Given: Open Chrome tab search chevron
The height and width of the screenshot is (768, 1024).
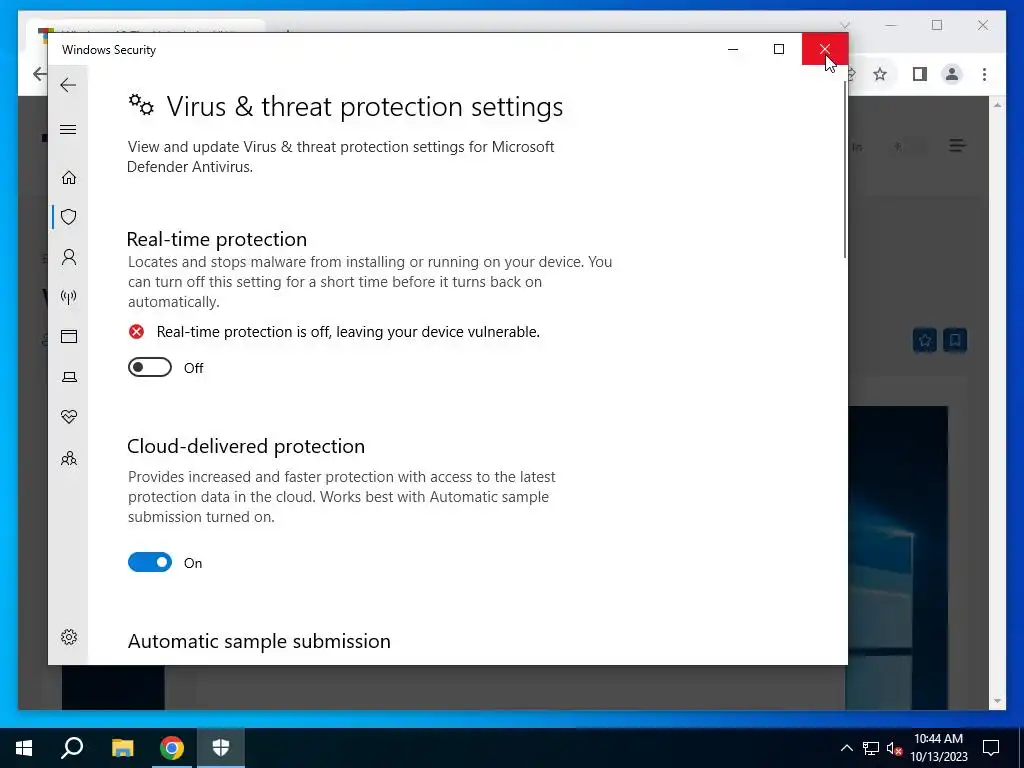Looking at the screenshot, I should 844,25.
